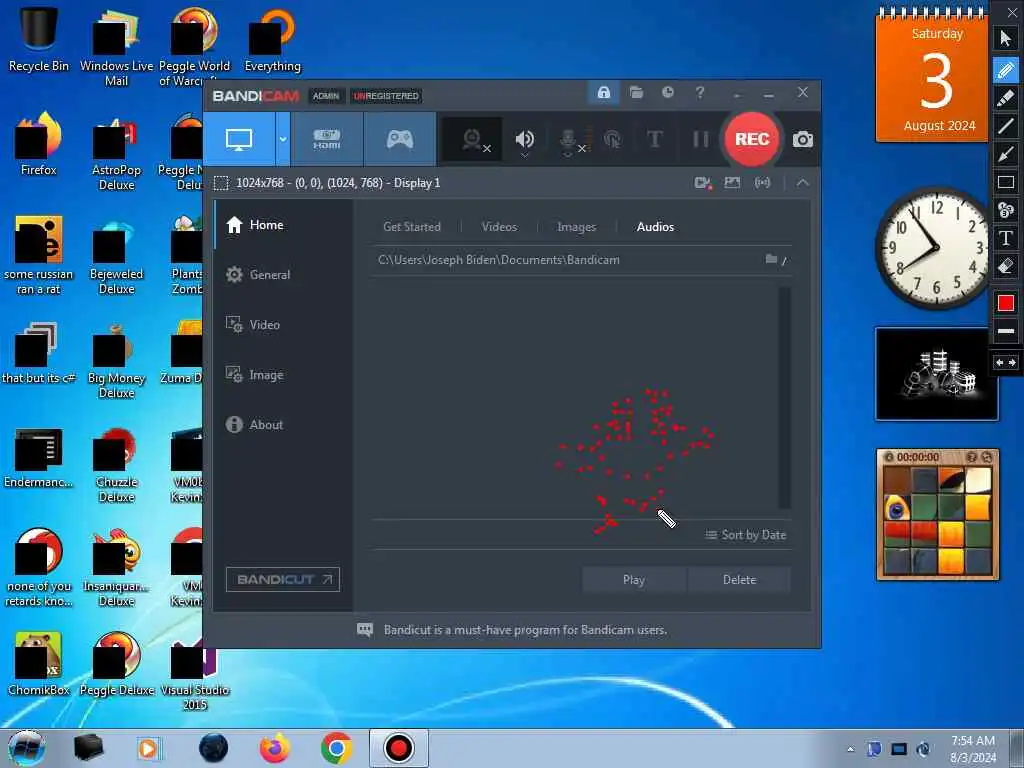1024x768 pixels.
Task: Select the text tool in drawing toolbar
Action: tap(1006, 238)
